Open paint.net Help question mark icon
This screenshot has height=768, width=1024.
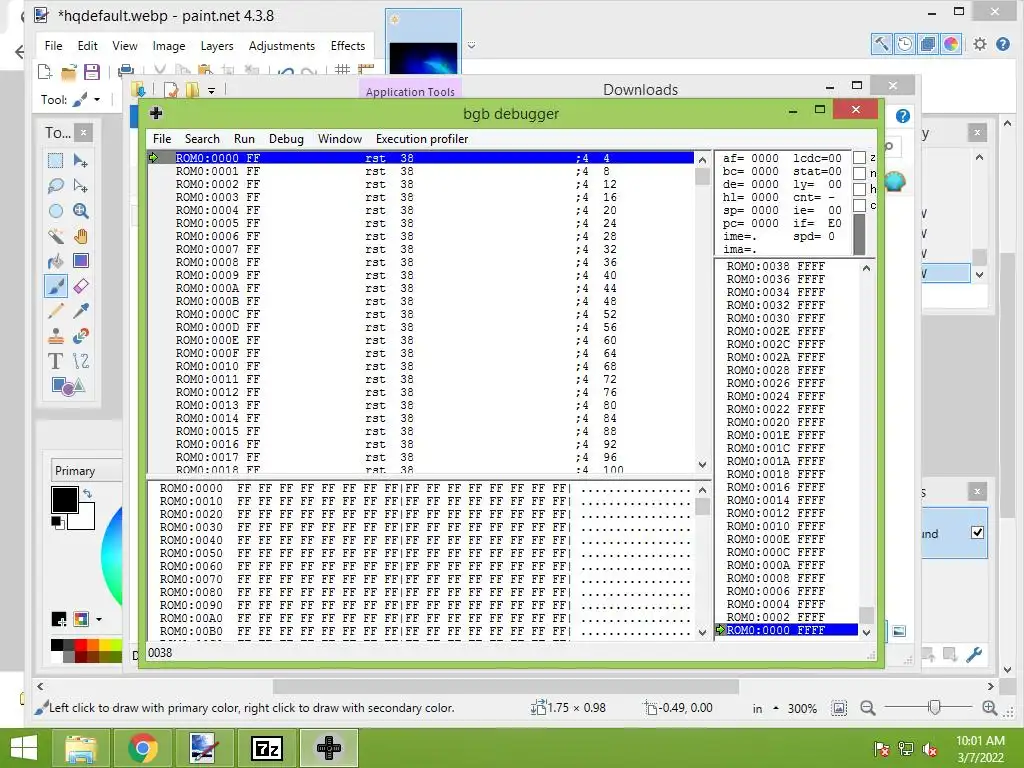point(1003,44)
